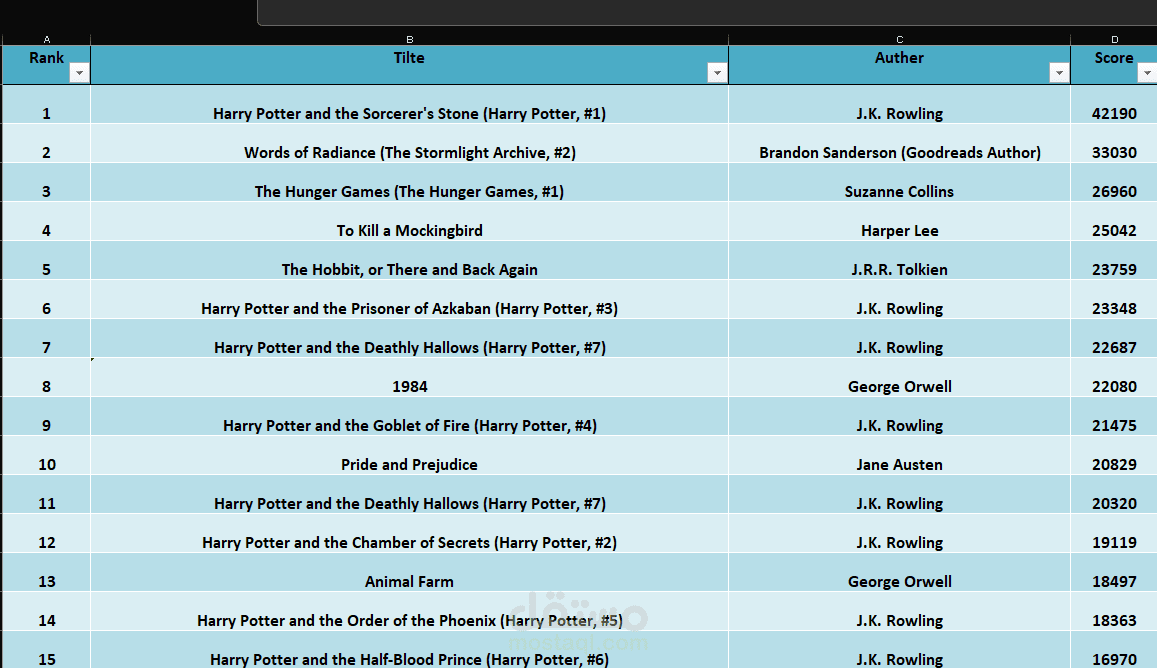Click rank cell 4
This screenshot has width=1157, height=668.
[46, 222]
